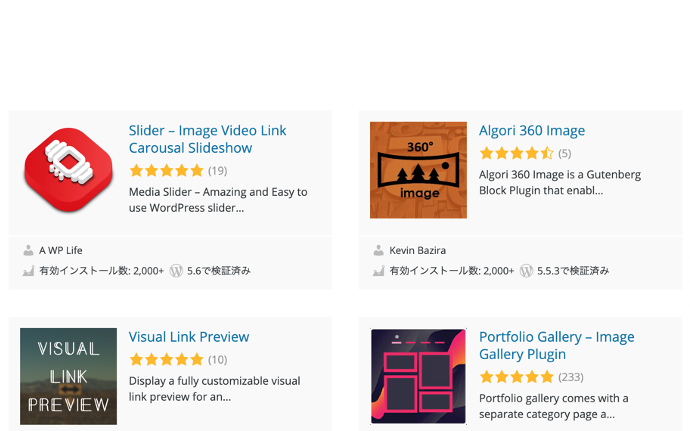Open the Algori 360 Image plugin title
Screen dimensions: 690x431
point(532,130)
